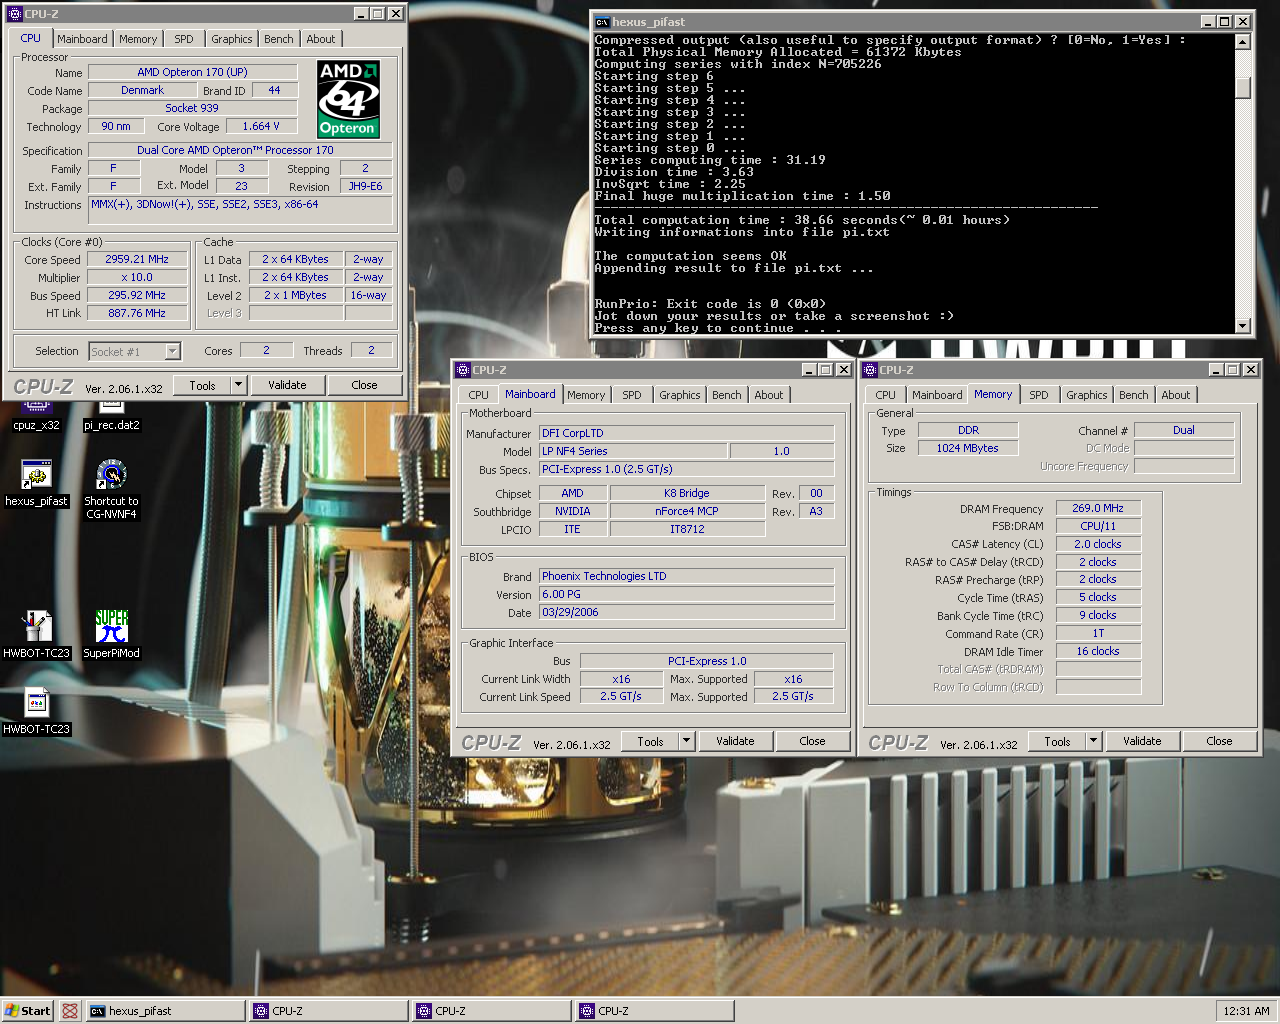
Task: Click the Dual channel value
Action: 1184,430
